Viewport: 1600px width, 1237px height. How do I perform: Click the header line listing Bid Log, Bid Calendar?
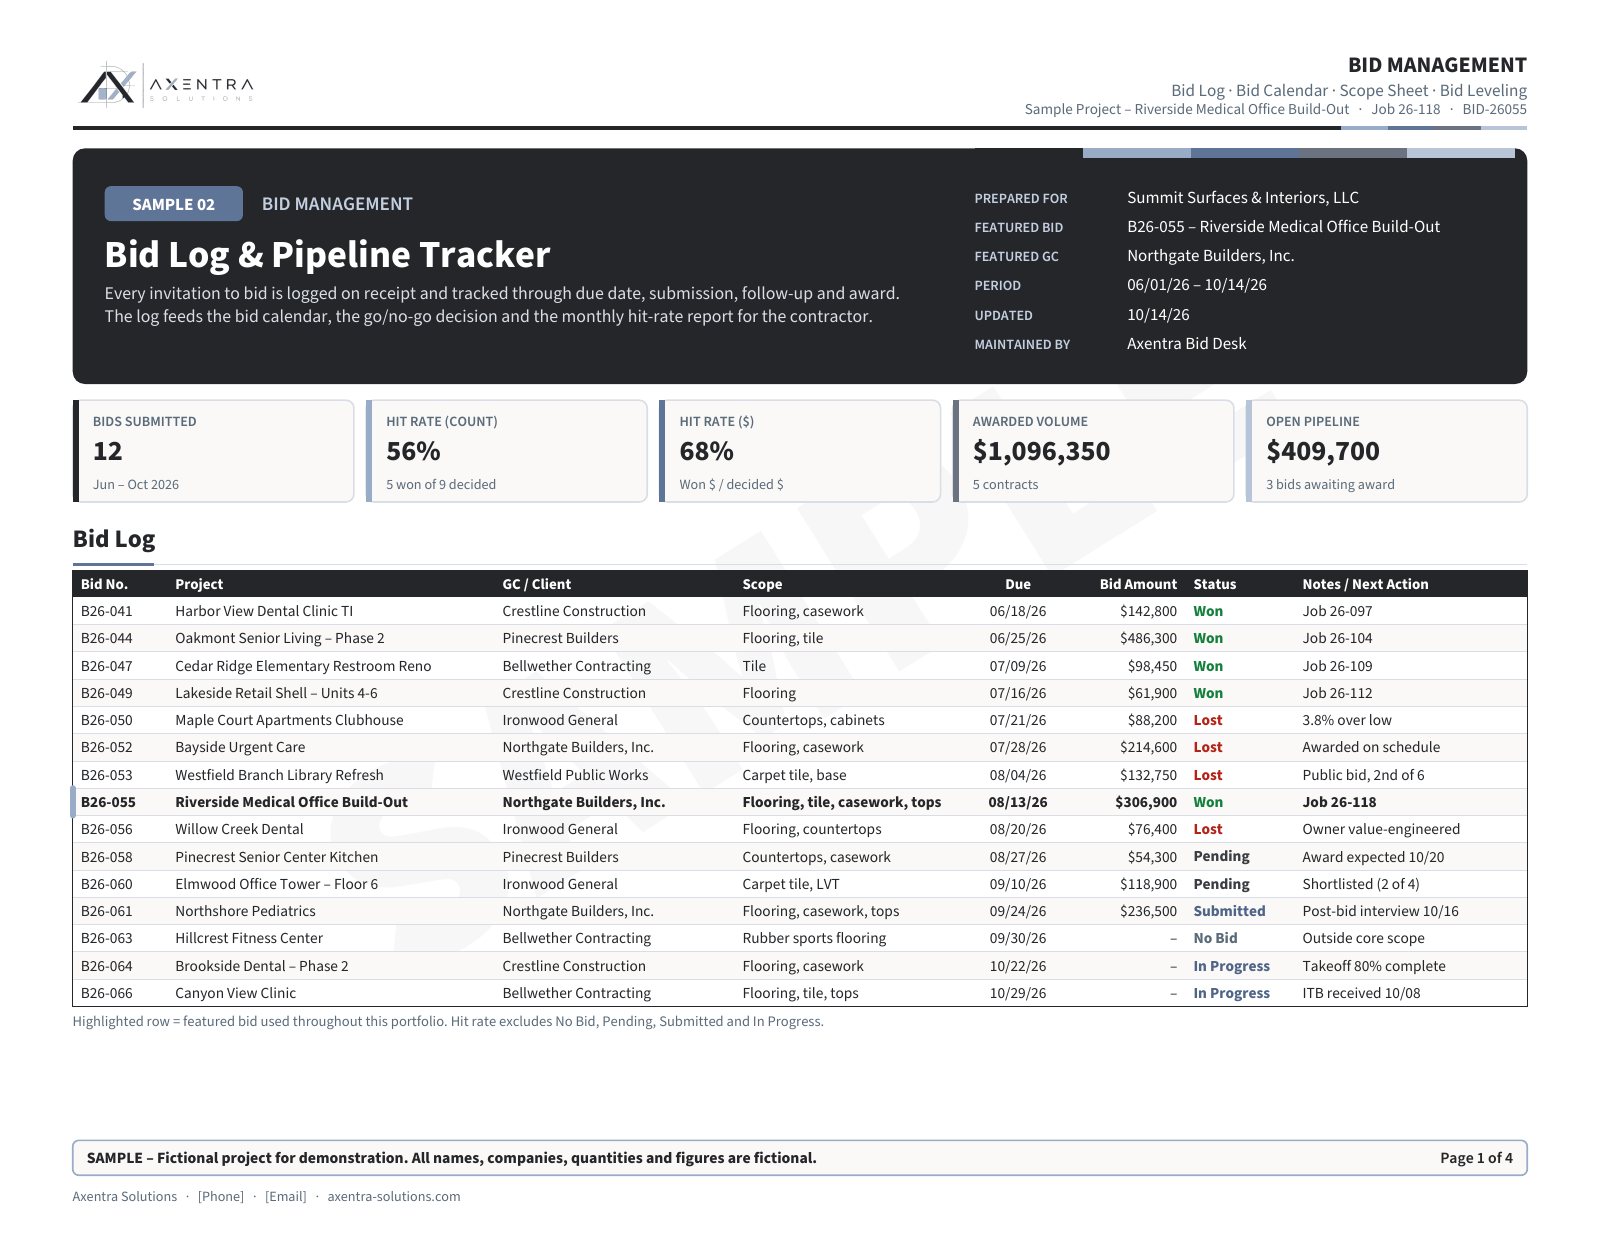point(1349,90)
